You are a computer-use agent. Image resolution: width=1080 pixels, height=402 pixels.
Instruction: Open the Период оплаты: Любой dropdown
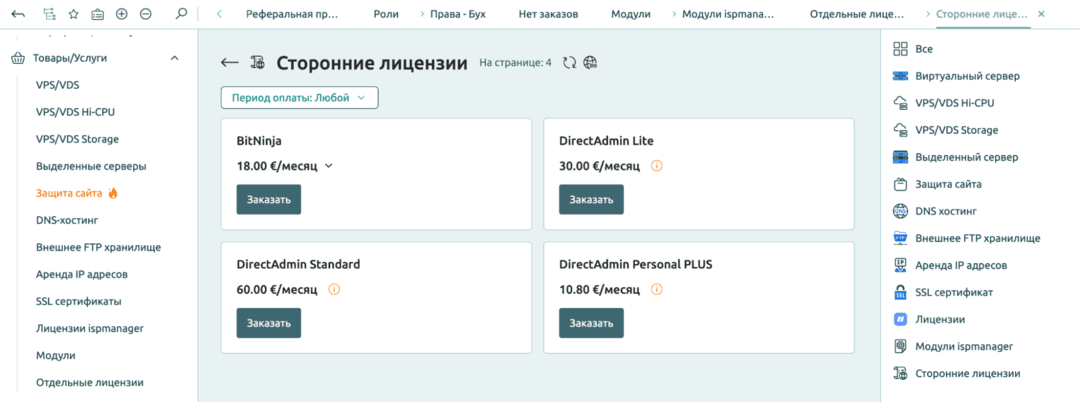[x=300, y=98]
